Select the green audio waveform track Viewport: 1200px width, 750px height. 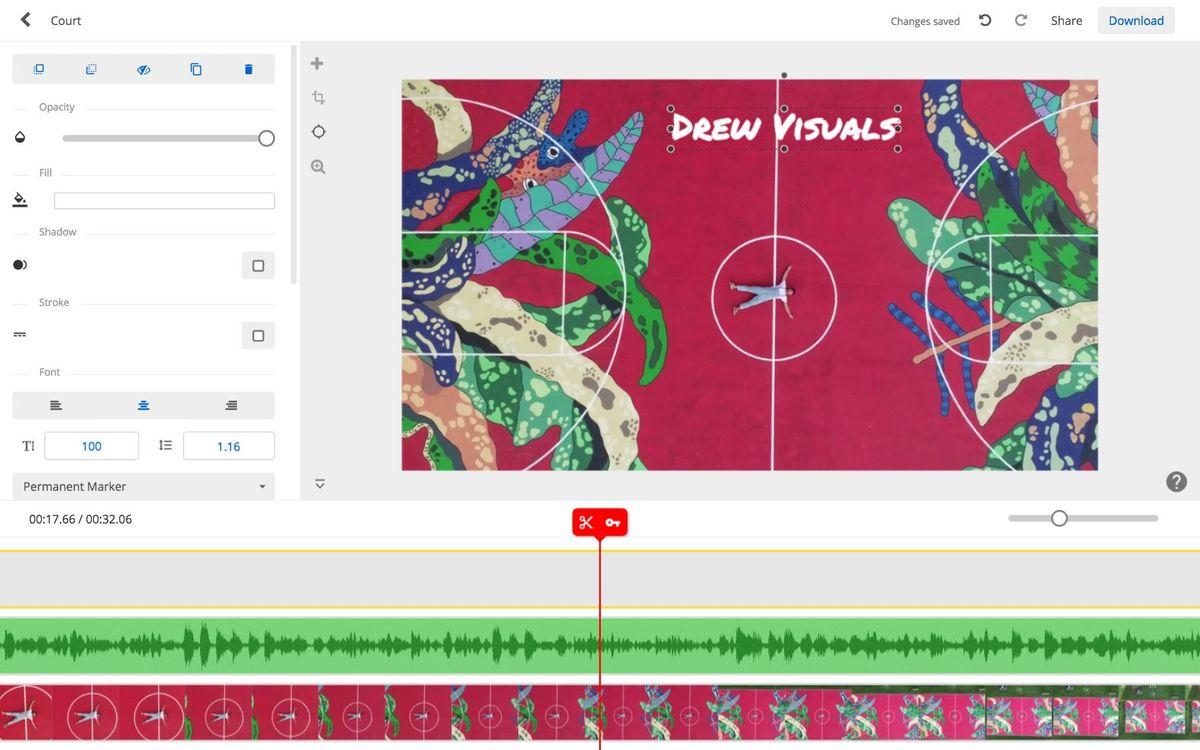coord(600,645)
